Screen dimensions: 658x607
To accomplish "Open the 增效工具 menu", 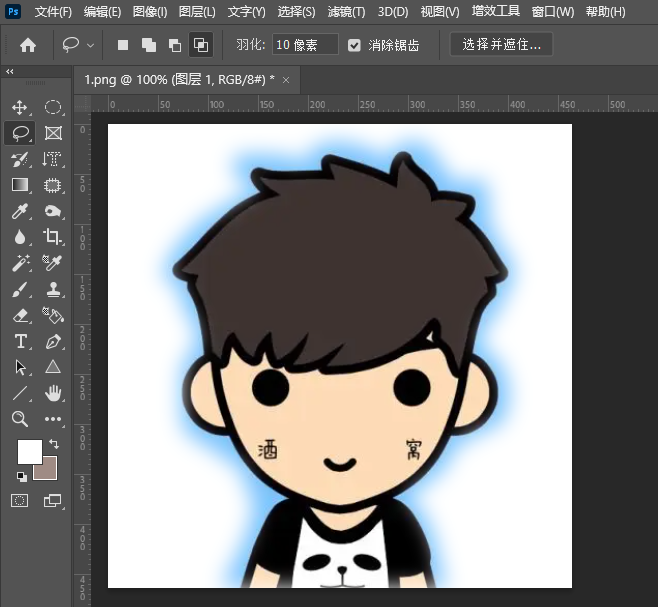I will click(496, 11).
